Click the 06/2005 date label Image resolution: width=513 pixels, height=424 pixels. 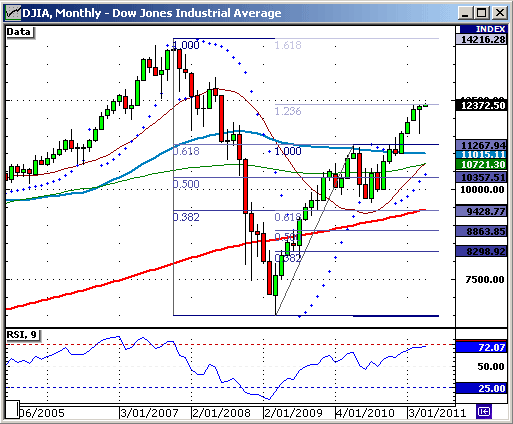(x=42, y=413)
